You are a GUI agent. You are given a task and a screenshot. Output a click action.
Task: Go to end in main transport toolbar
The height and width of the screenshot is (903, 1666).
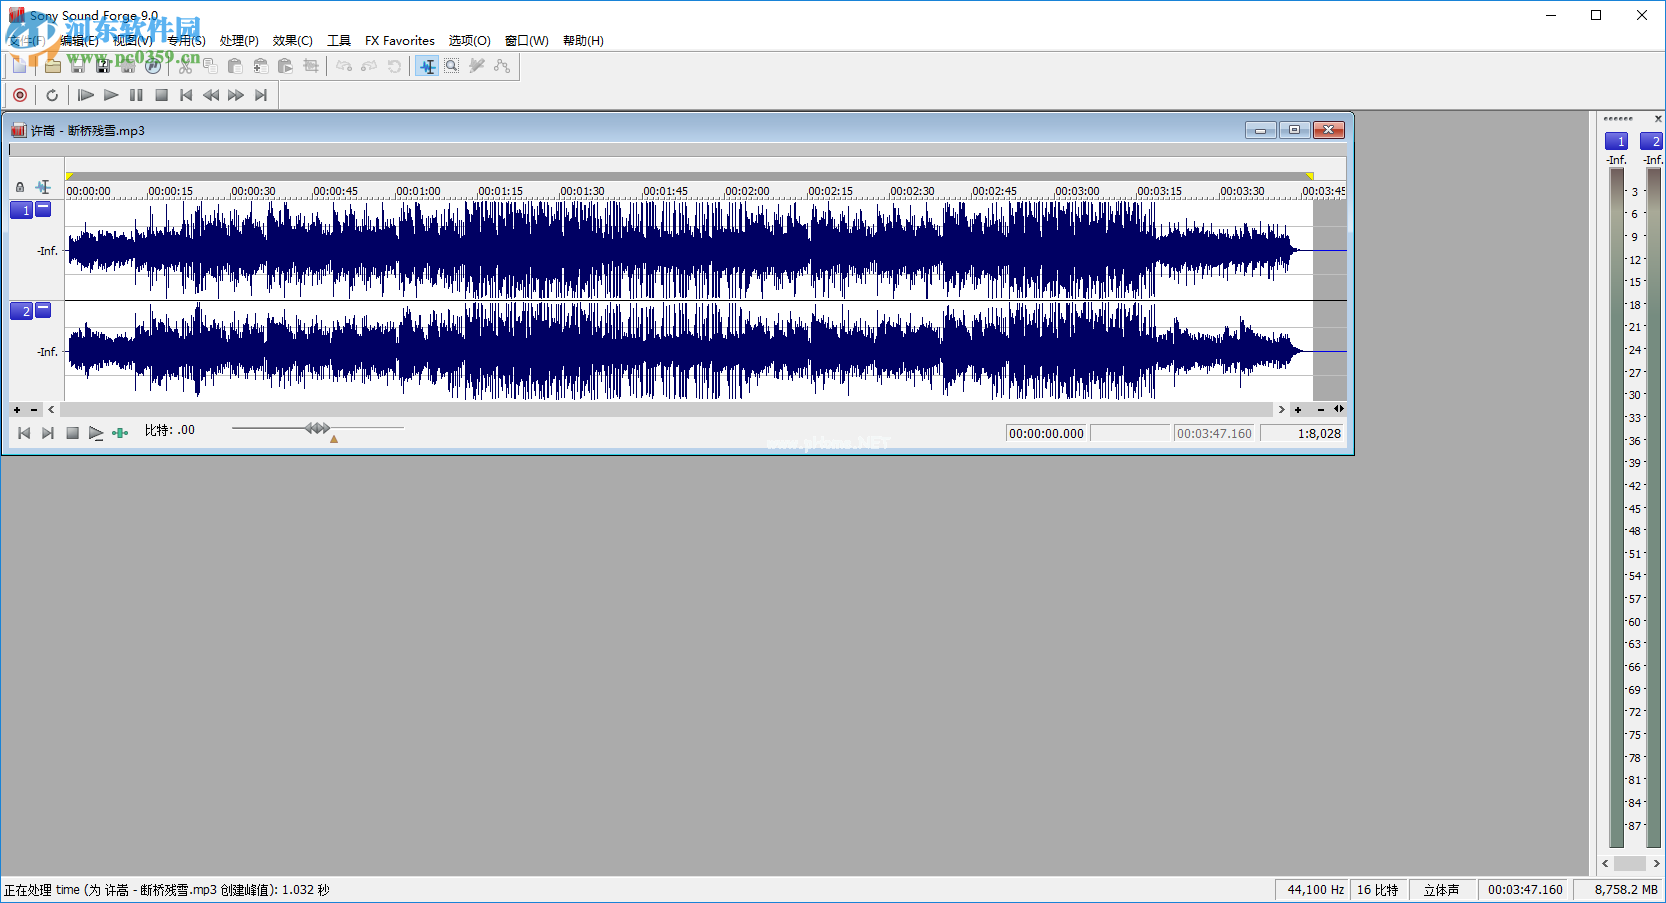pyautogui.click(x=261, y=95)
